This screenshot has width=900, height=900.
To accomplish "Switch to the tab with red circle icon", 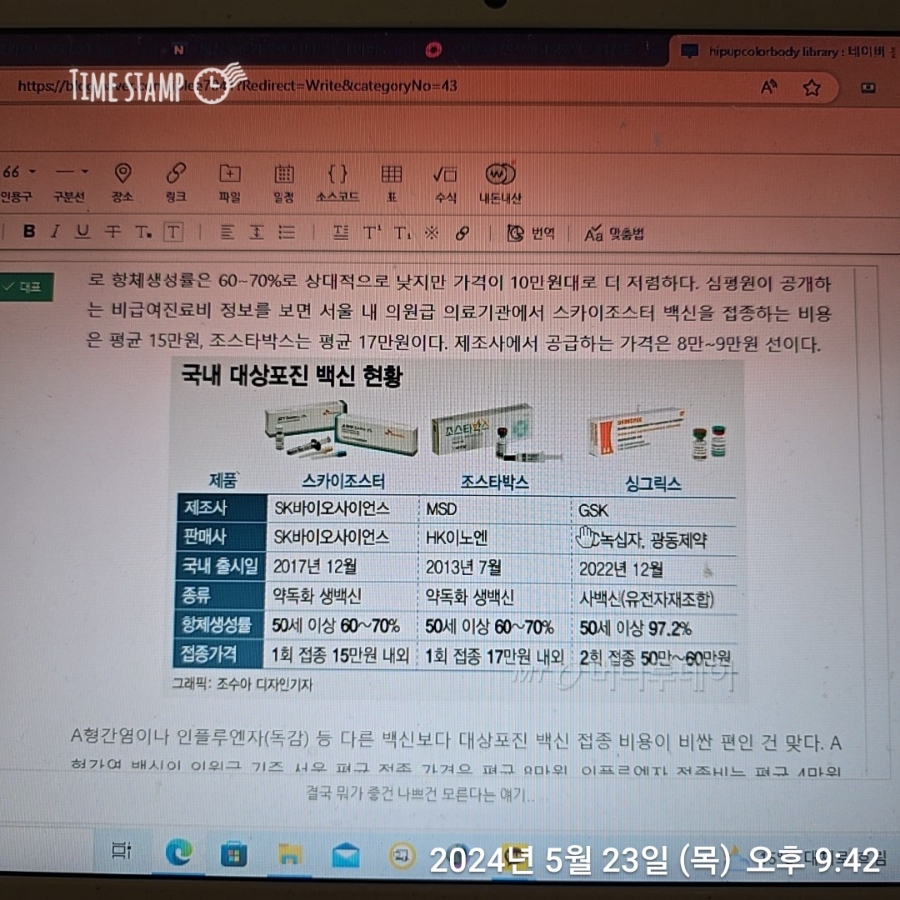I will coord(433,51).
